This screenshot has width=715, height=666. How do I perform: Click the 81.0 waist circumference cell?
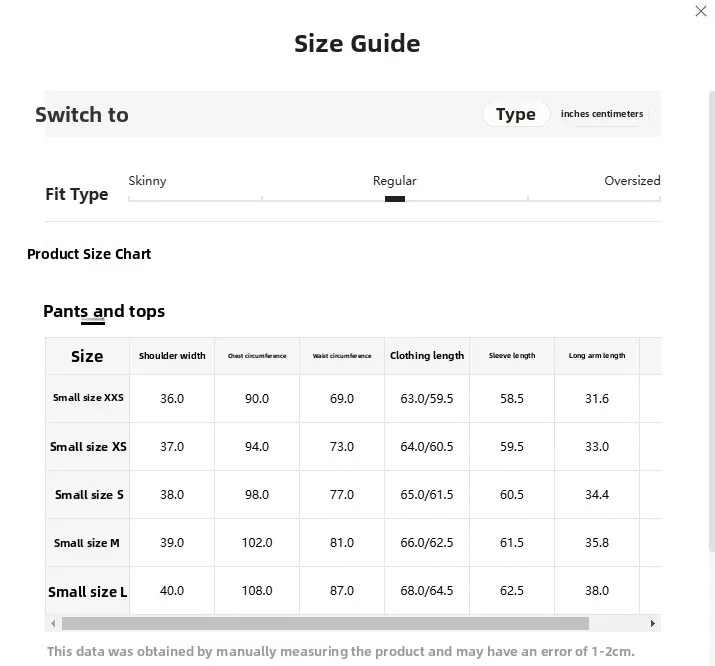pyautogui.click(x=342, y=543)
